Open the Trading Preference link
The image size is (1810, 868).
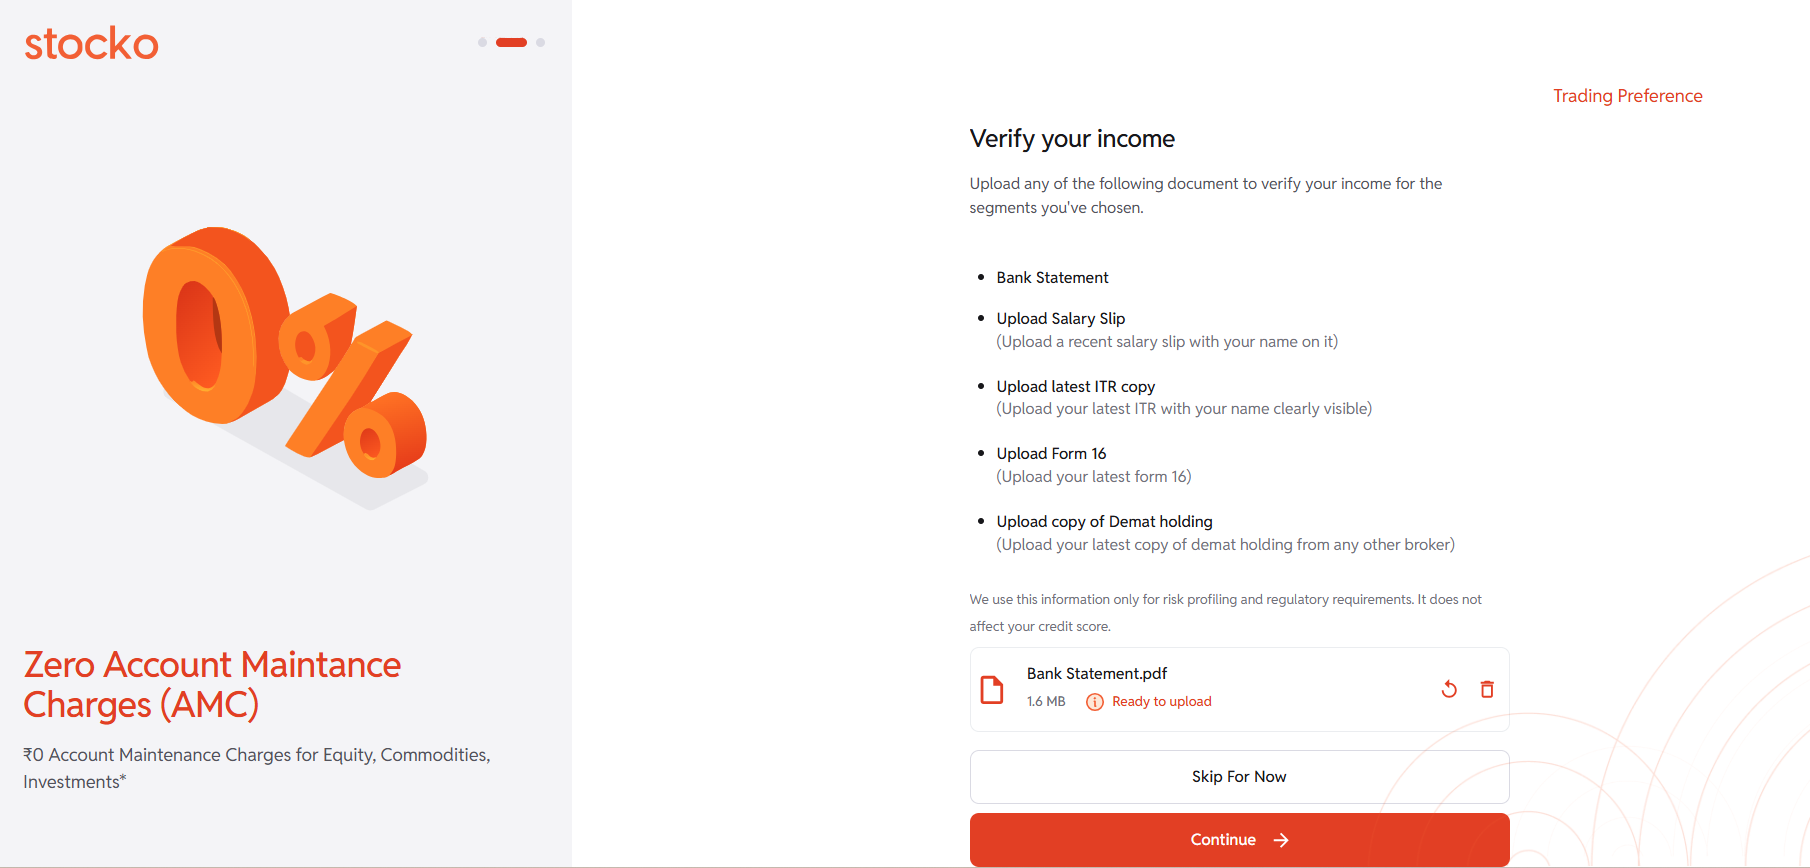click(x=1627, y=96)
